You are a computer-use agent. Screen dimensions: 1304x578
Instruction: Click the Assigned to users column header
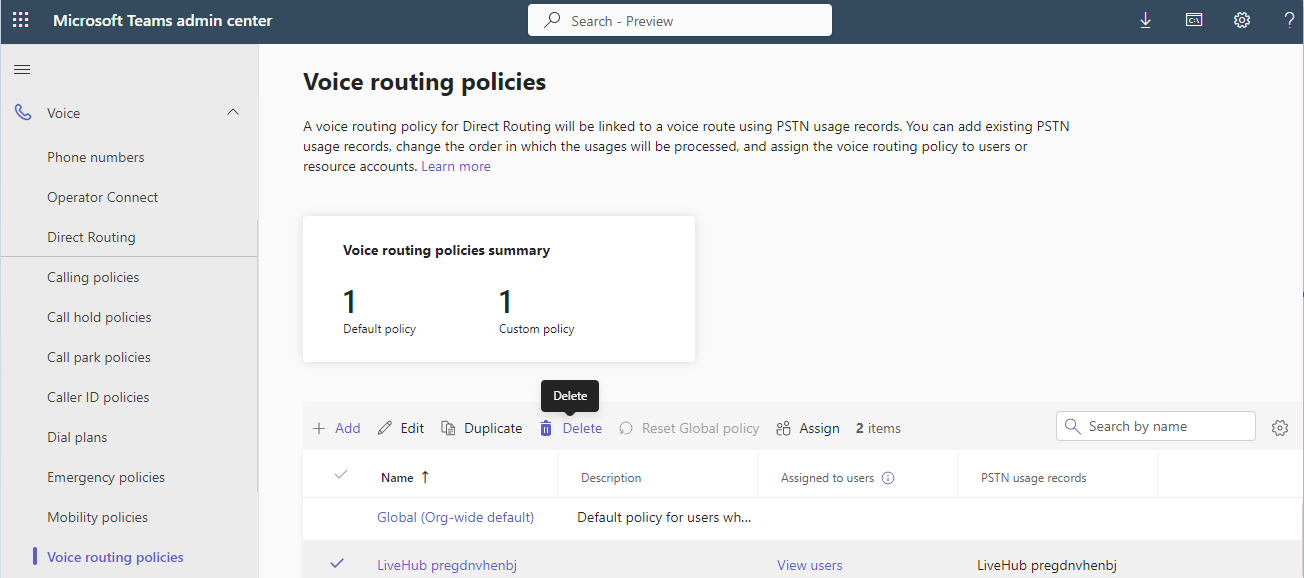coord(827,478)
